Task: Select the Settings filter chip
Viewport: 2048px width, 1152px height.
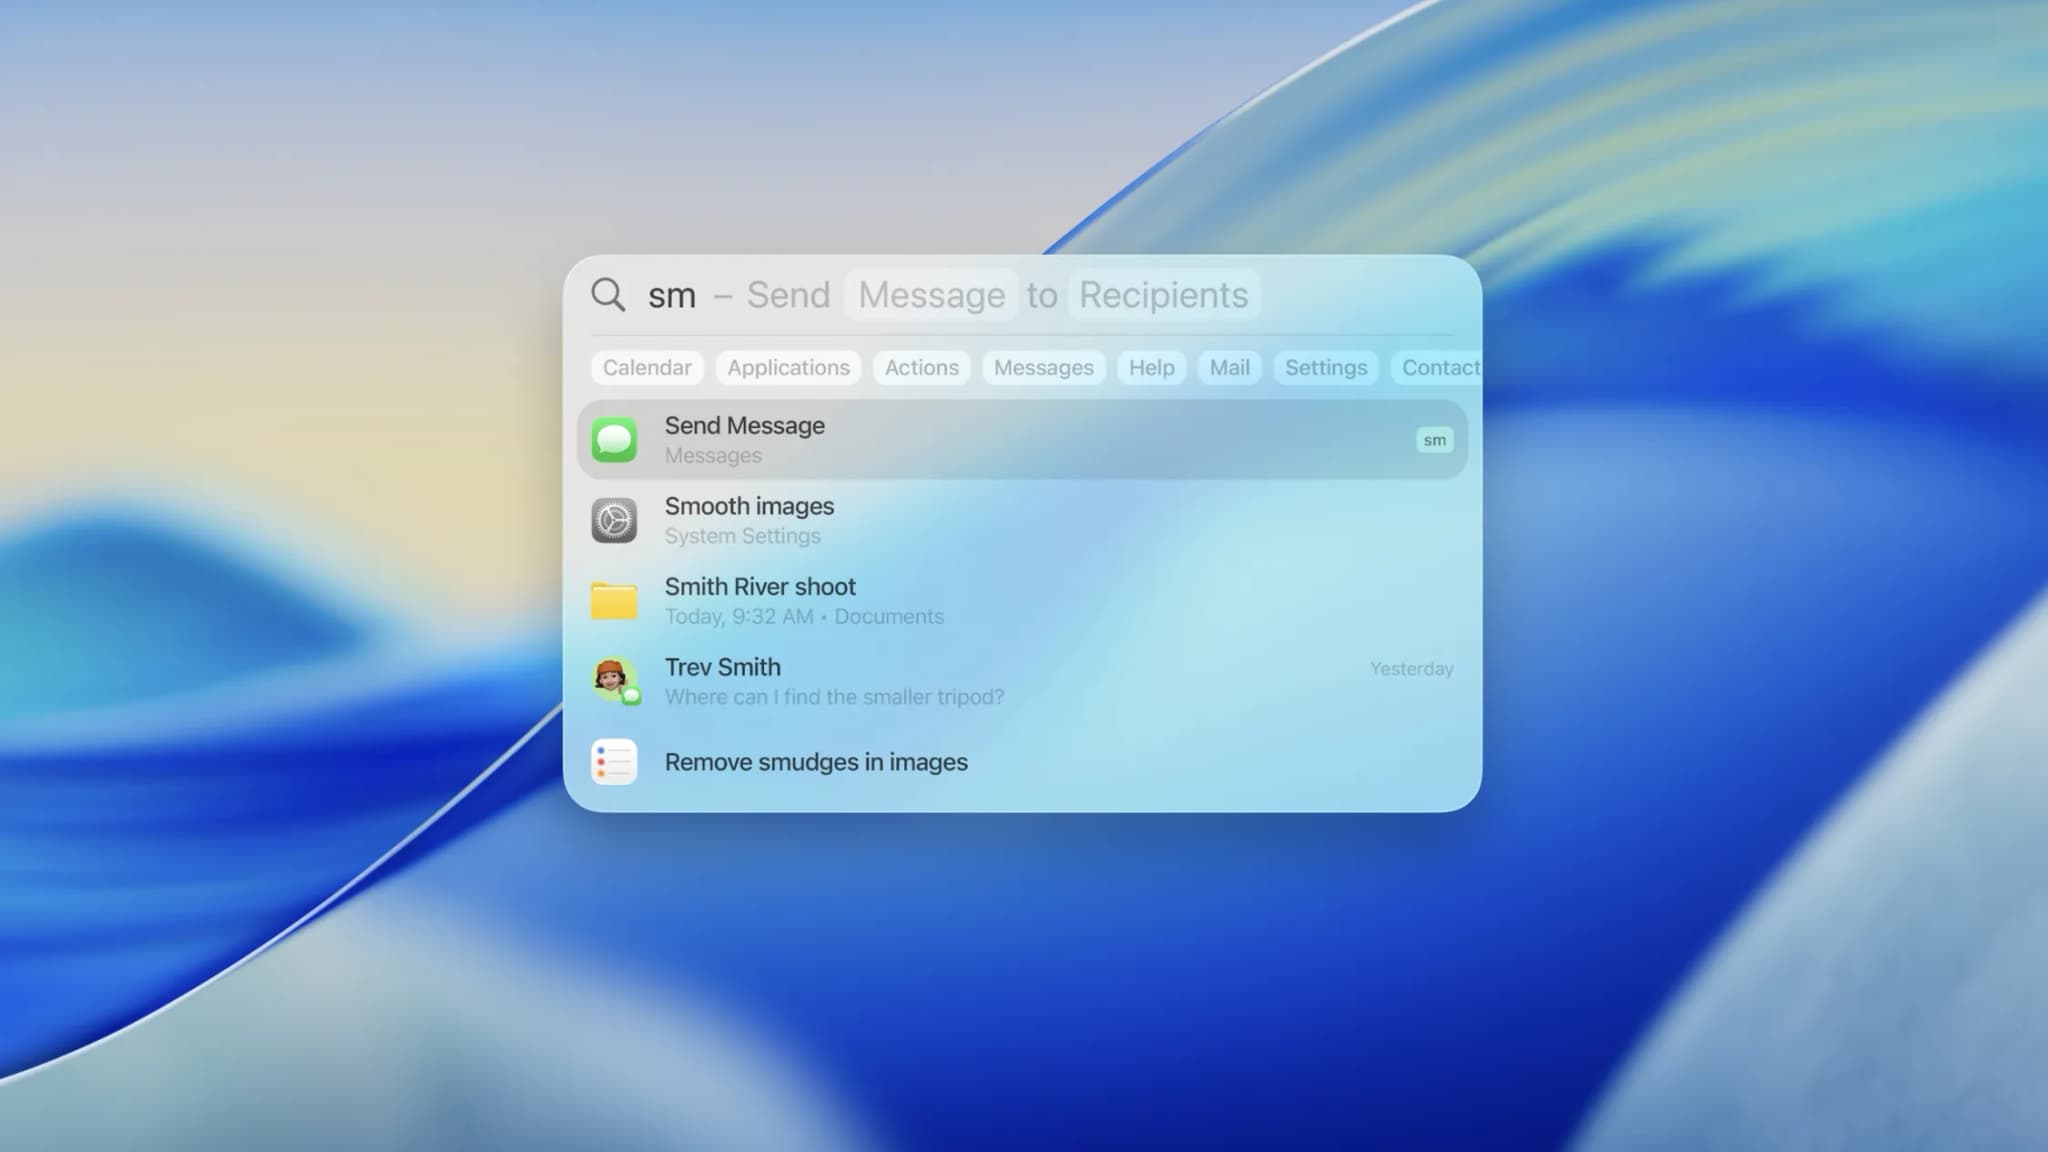Action: pos(1326,367)
